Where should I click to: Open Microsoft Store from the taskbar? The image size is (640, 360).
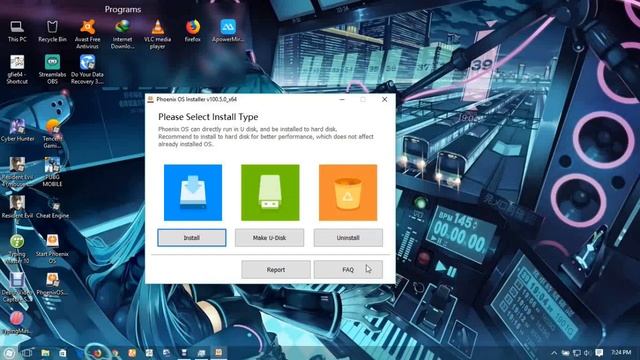62,353
